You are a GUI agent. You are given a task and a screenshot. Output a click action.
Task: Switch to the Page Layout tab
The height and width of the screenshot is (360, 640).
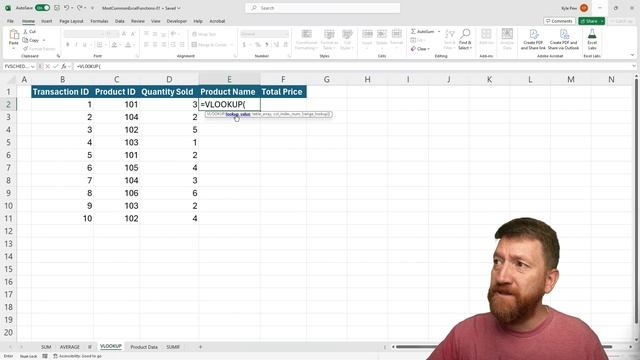(x=71, y=21)
